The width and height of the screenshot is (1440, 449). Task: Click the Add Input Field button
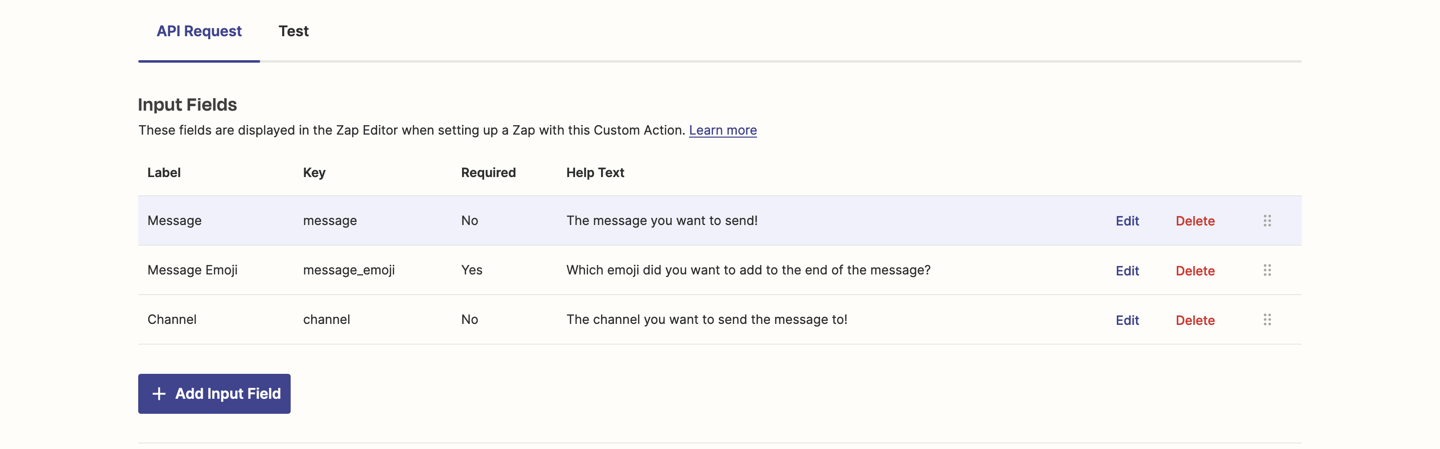point(214,394)
